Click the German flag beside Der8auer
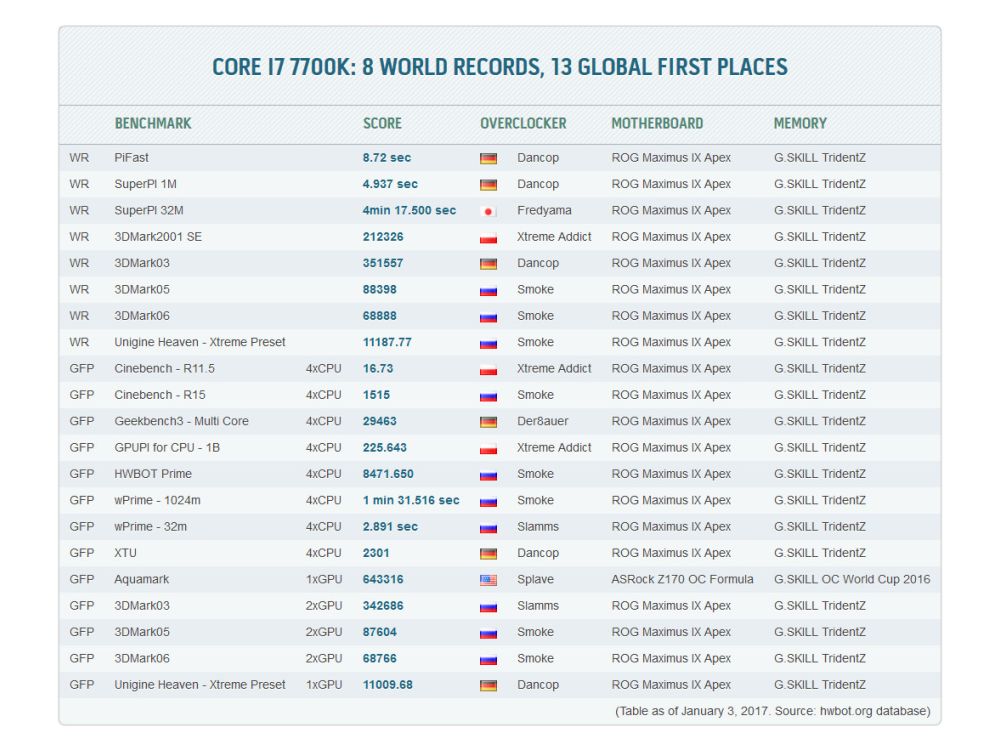 coord(488,422)
